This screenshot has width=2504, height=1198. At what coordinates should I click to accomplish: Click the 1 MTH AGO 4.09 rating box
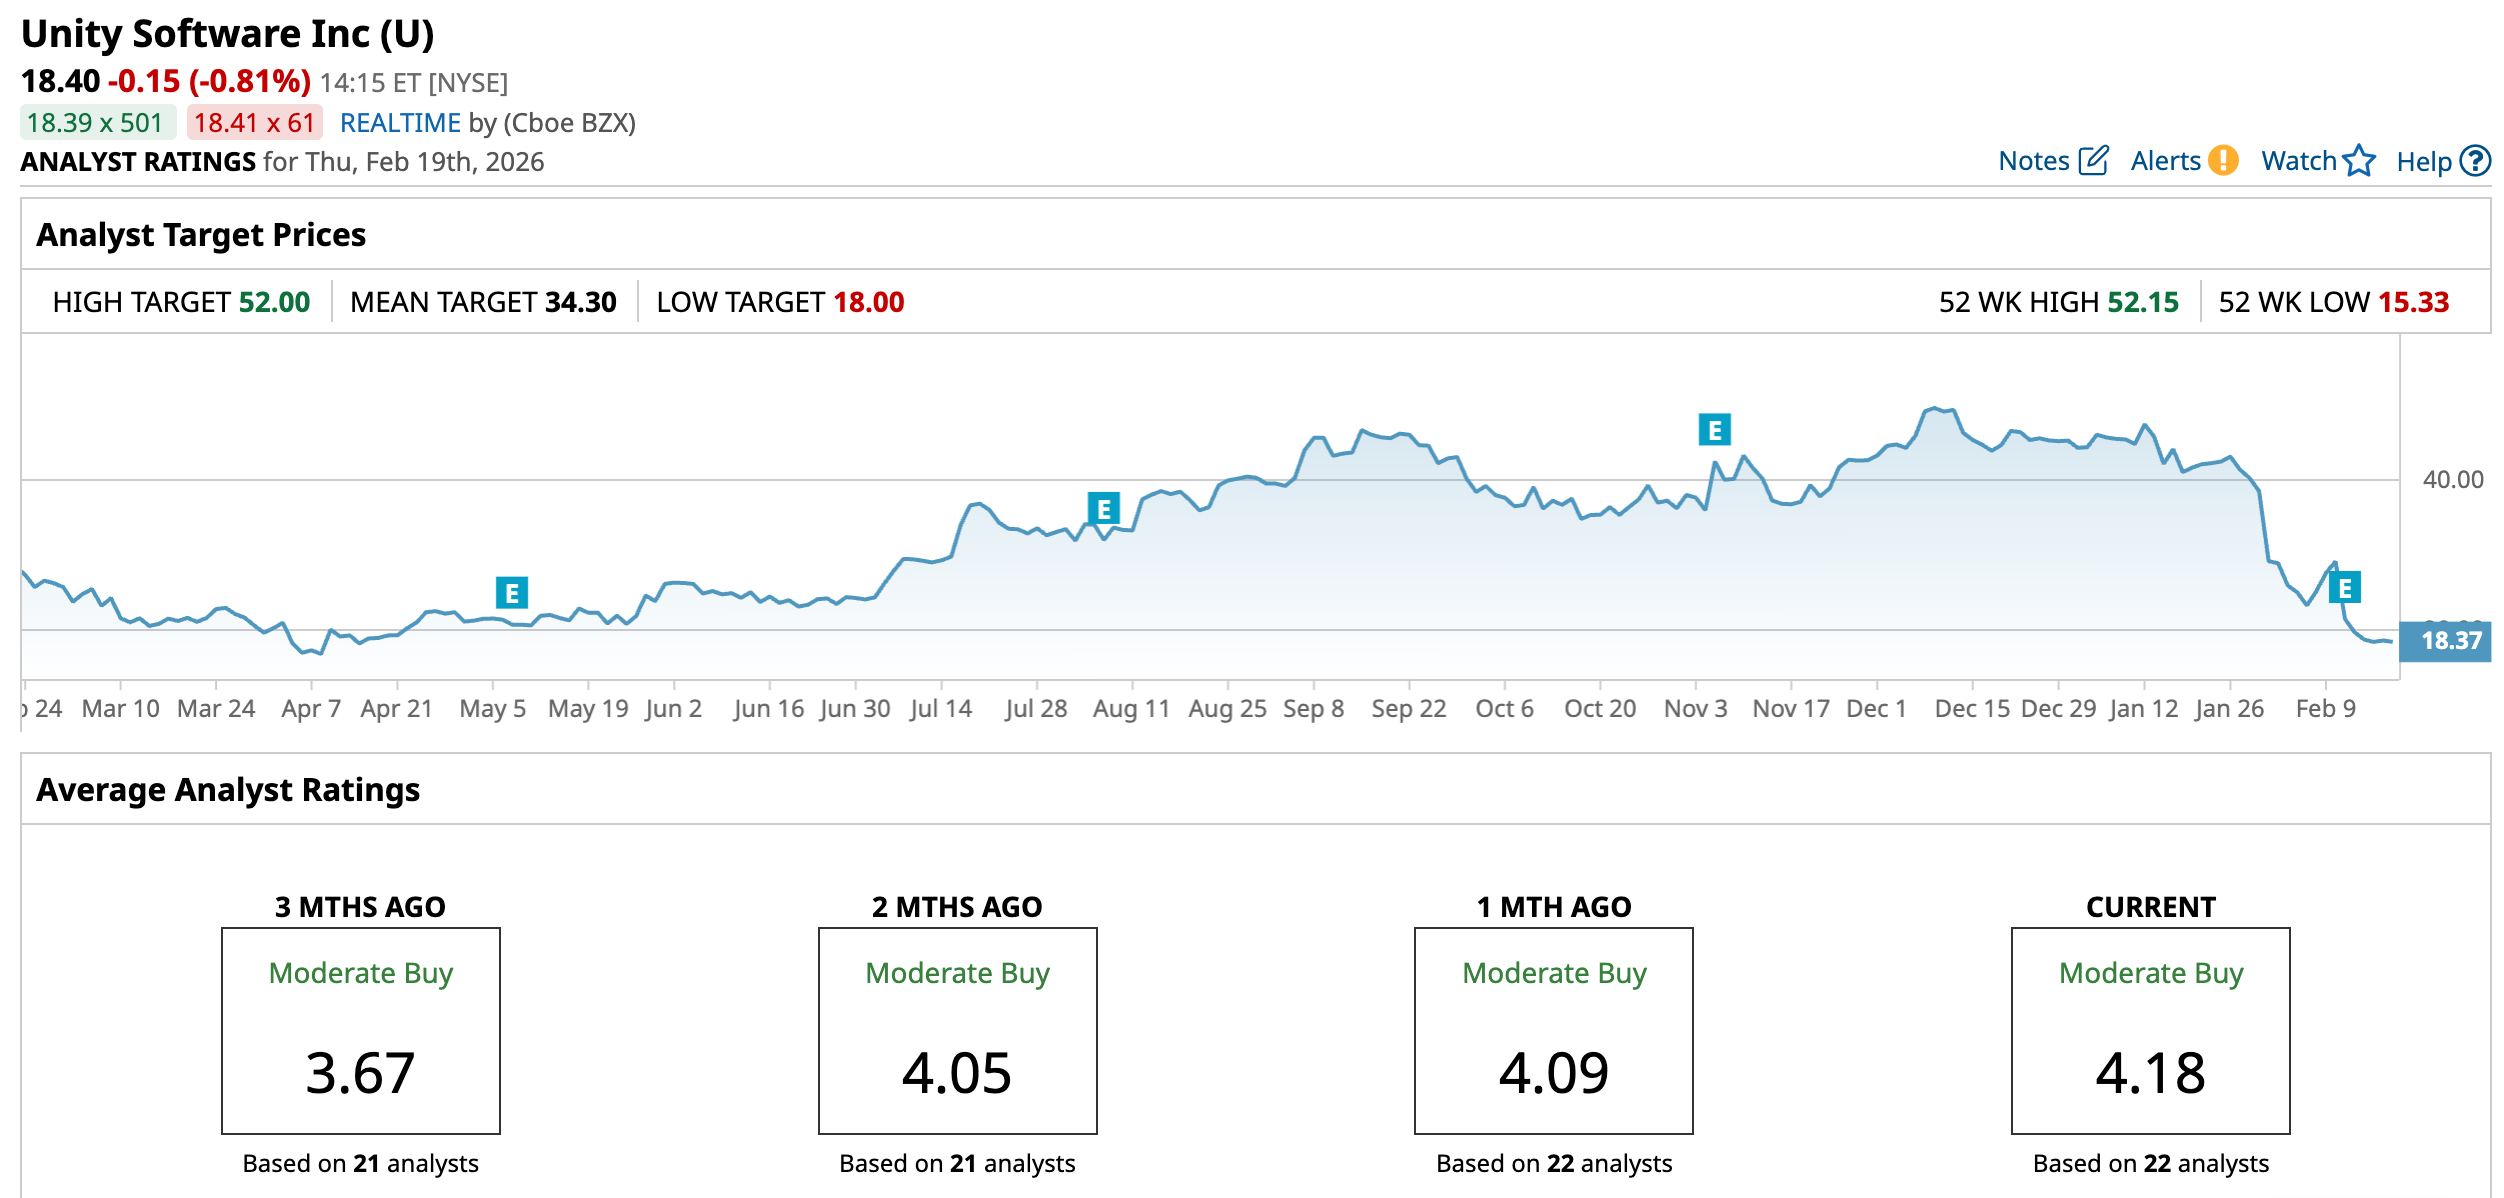click(1554, 1030)
